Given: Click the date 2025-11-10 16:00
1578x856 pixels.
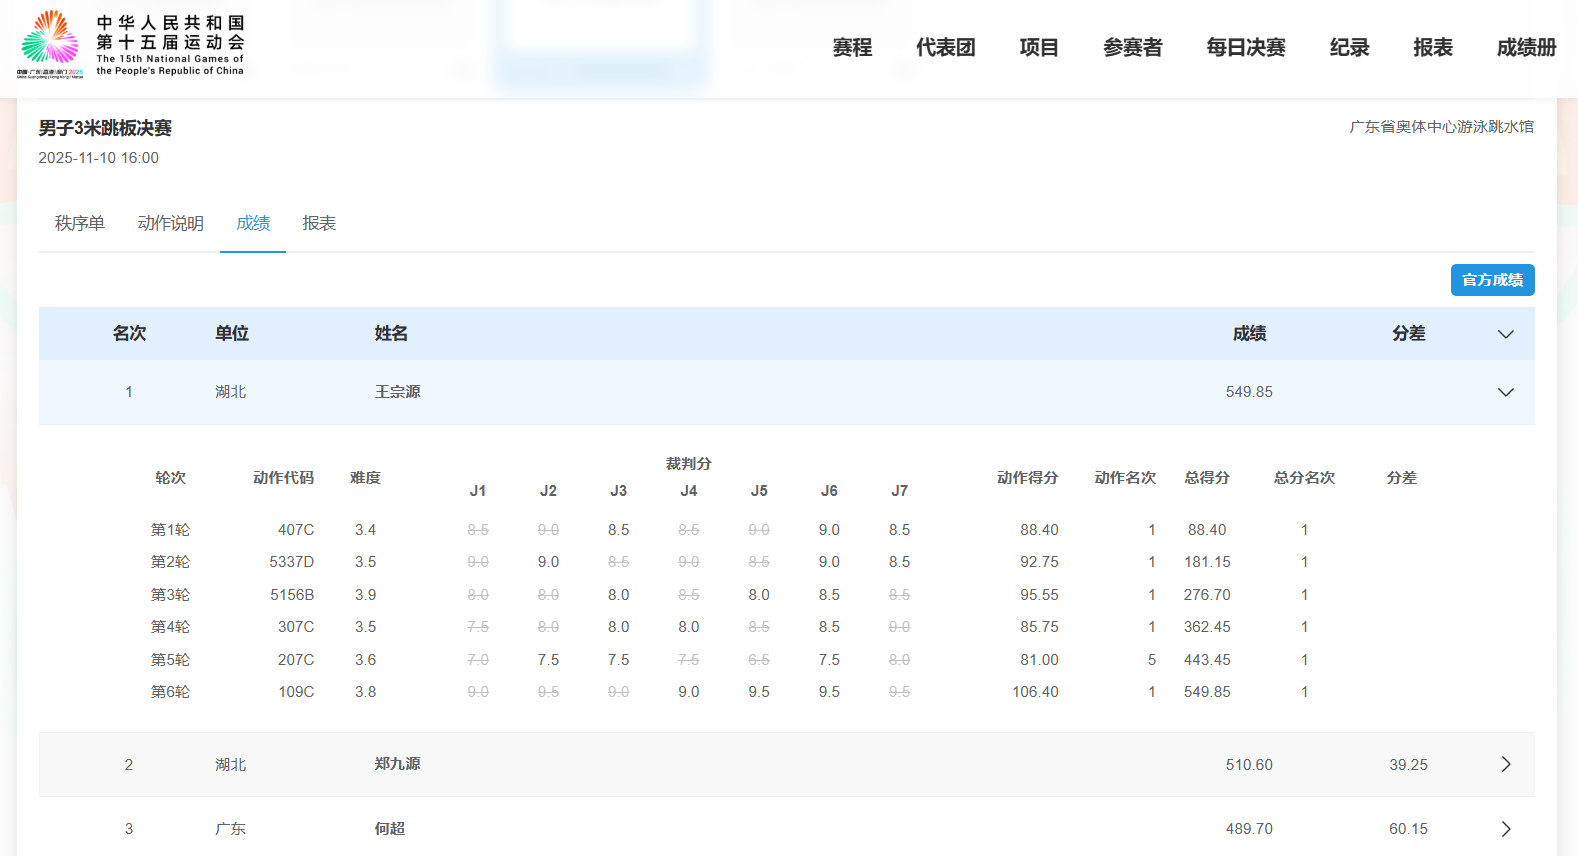Looking at the screenshot, I should pyautogui.click(x=98, y=158).
